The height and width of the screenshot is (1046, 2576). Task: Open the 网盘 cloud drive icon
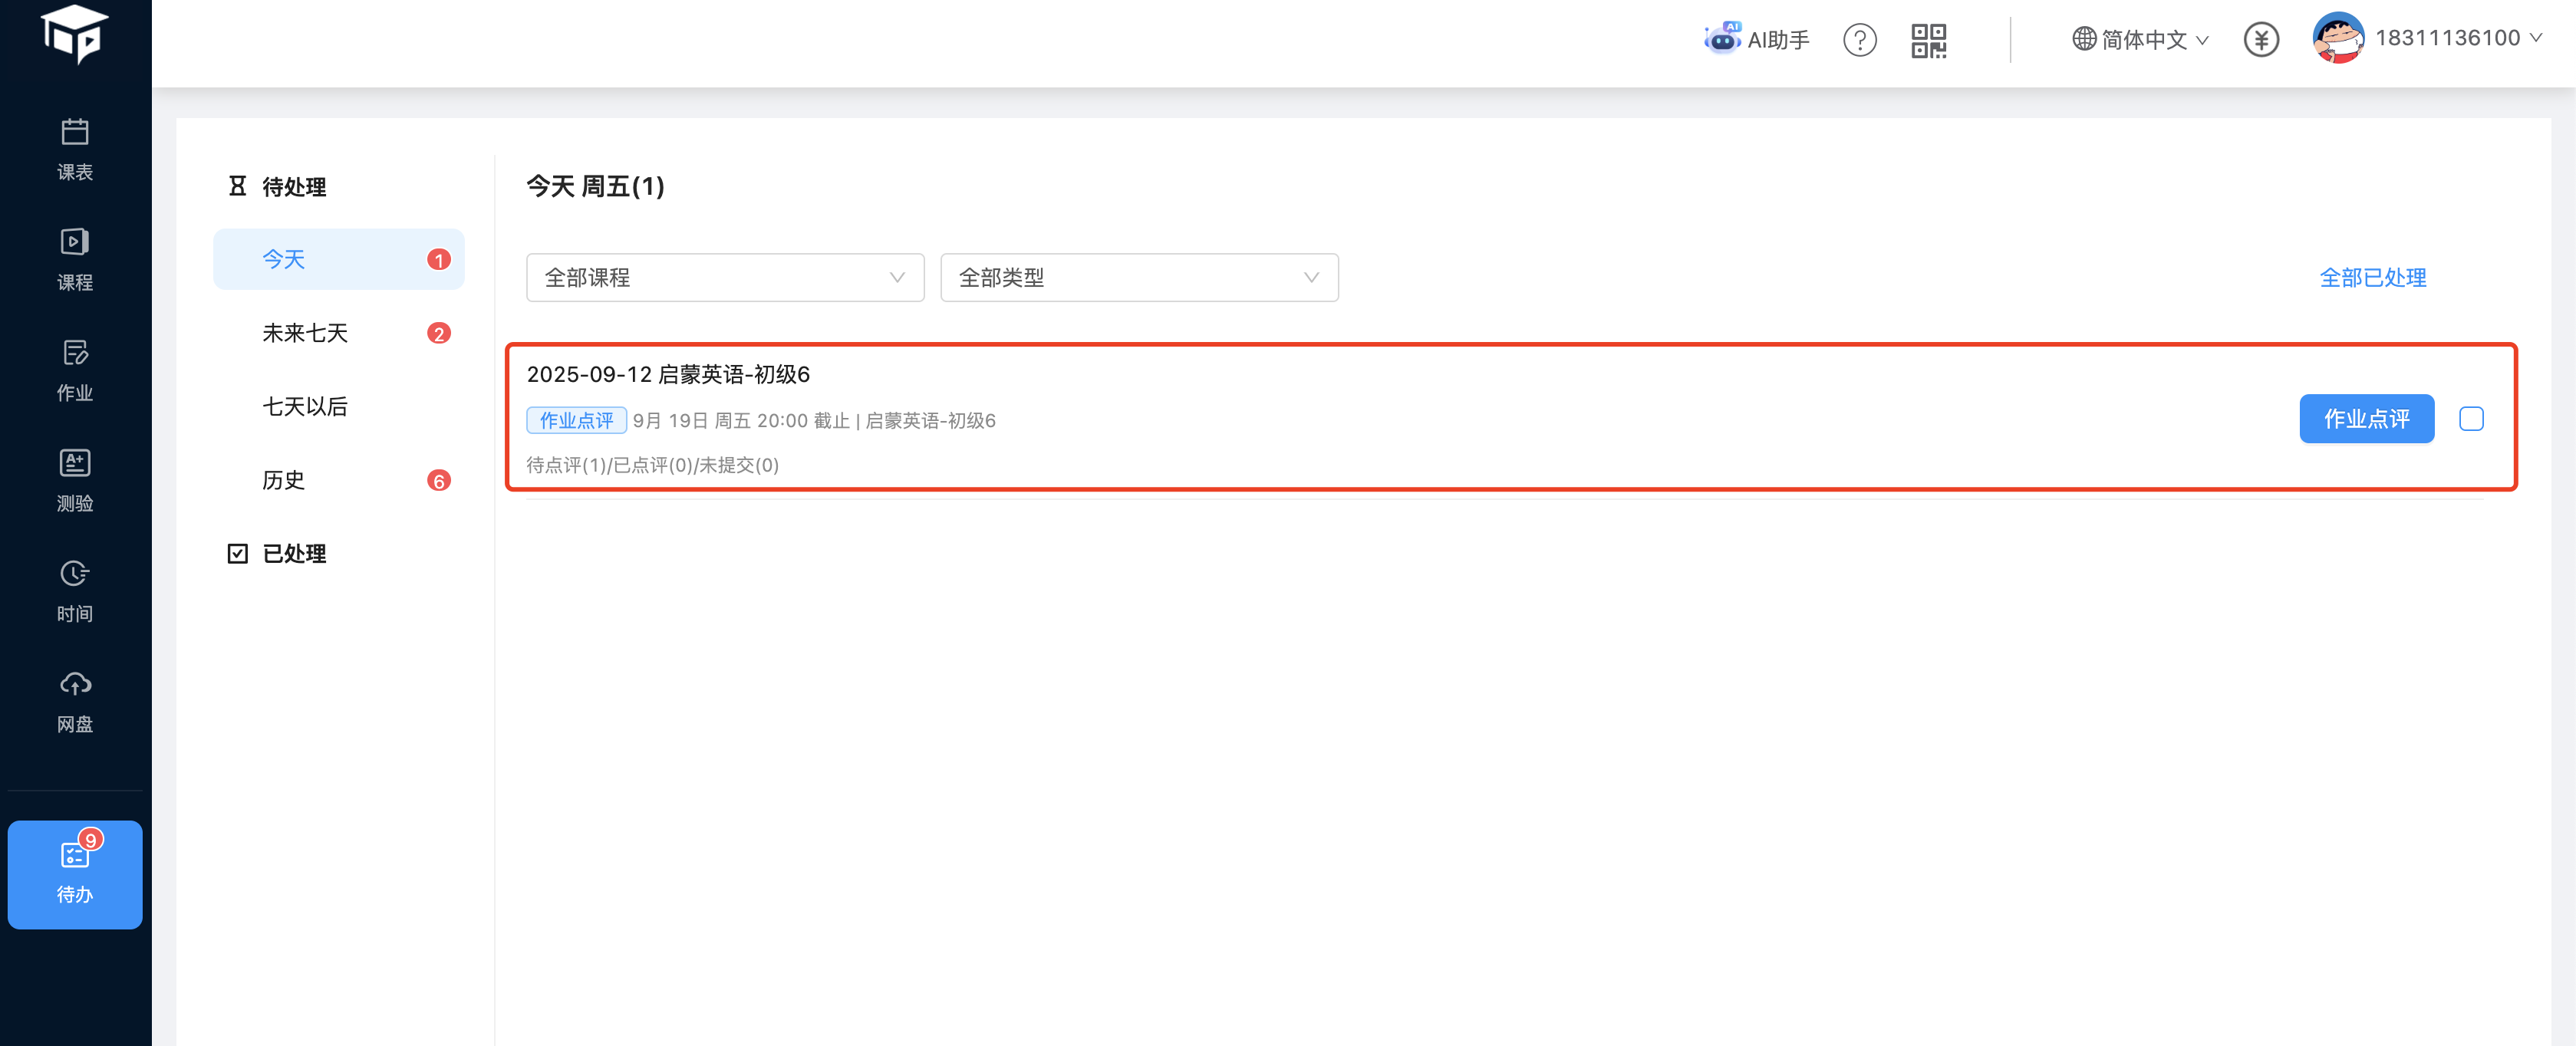click(x=75, y=701)
